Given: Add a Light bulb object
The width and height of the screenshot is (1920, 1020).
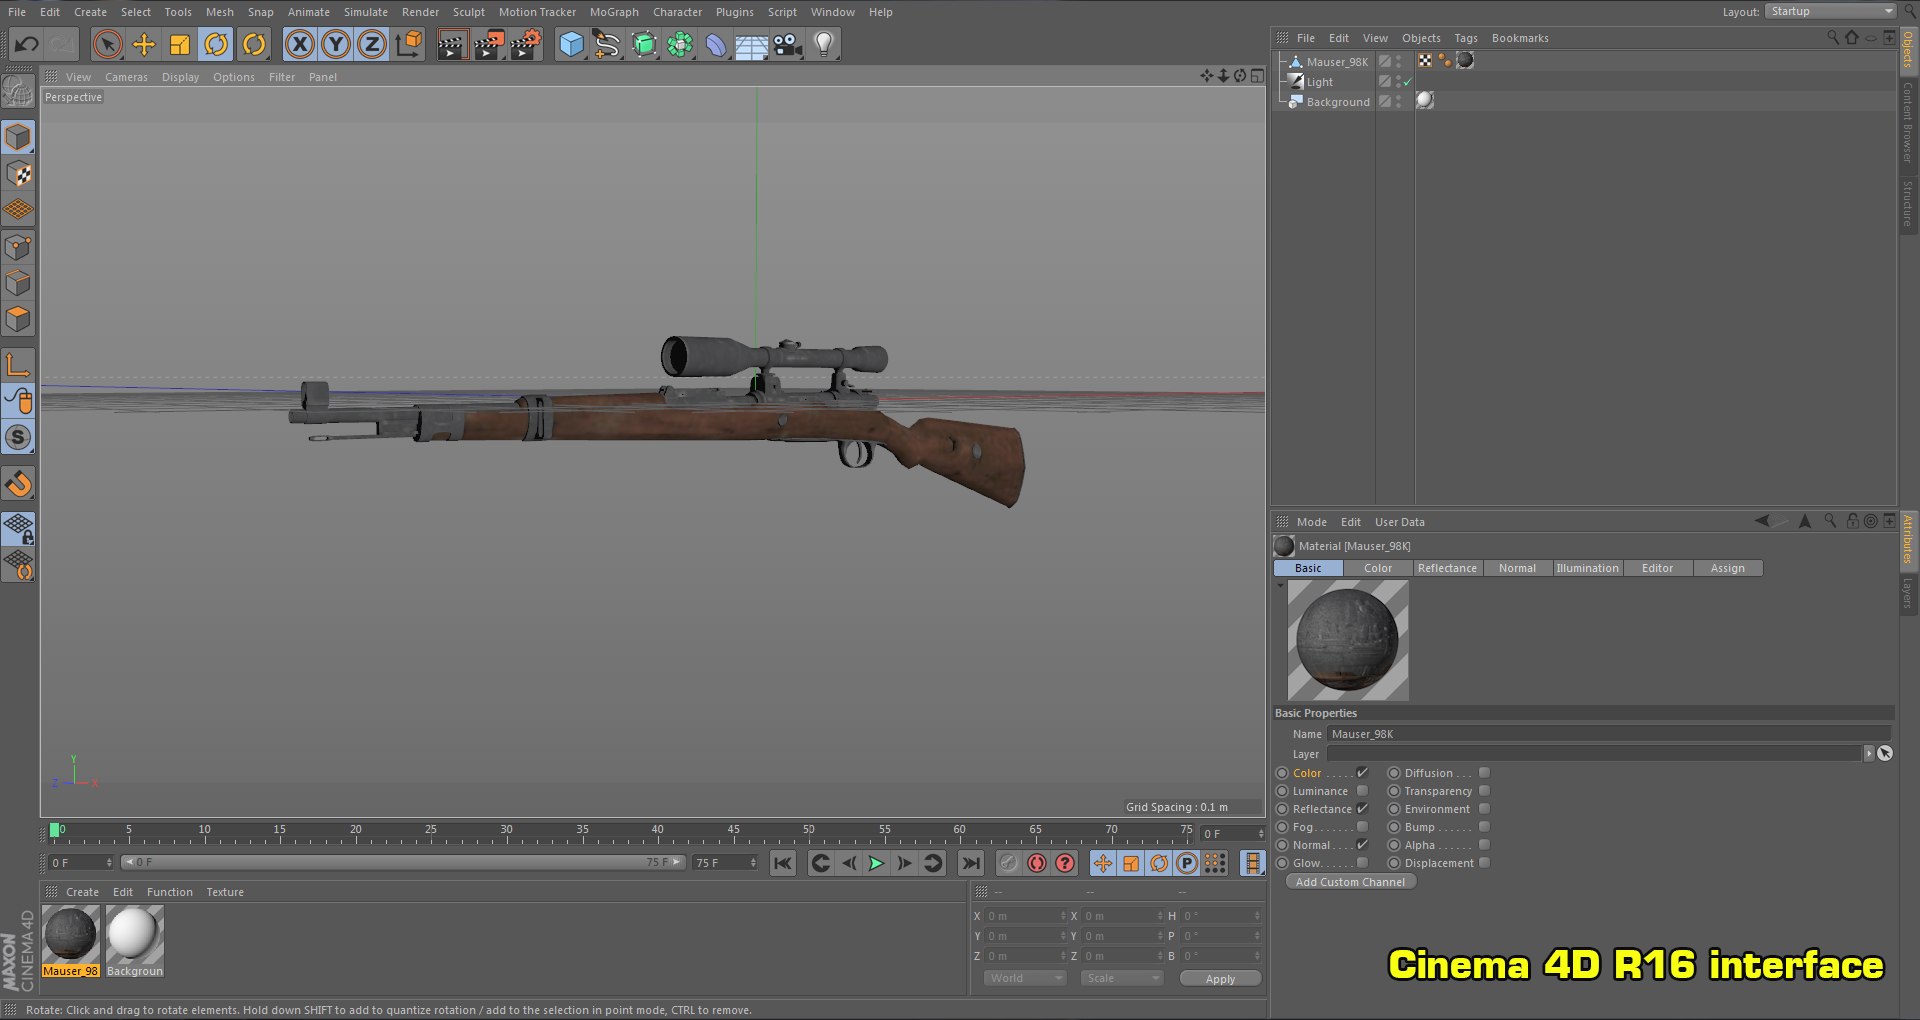Looking at the screenshot, I should coord(824,44).
